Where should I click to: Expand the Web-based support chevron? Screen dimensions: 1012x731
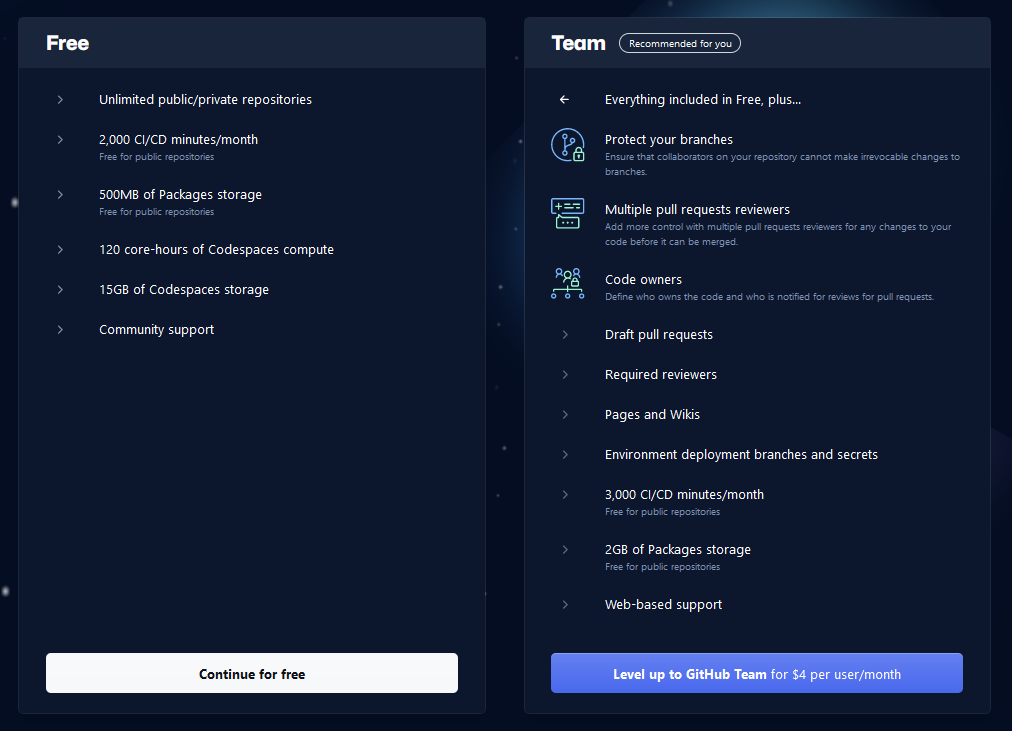click(x=565, y=605)
